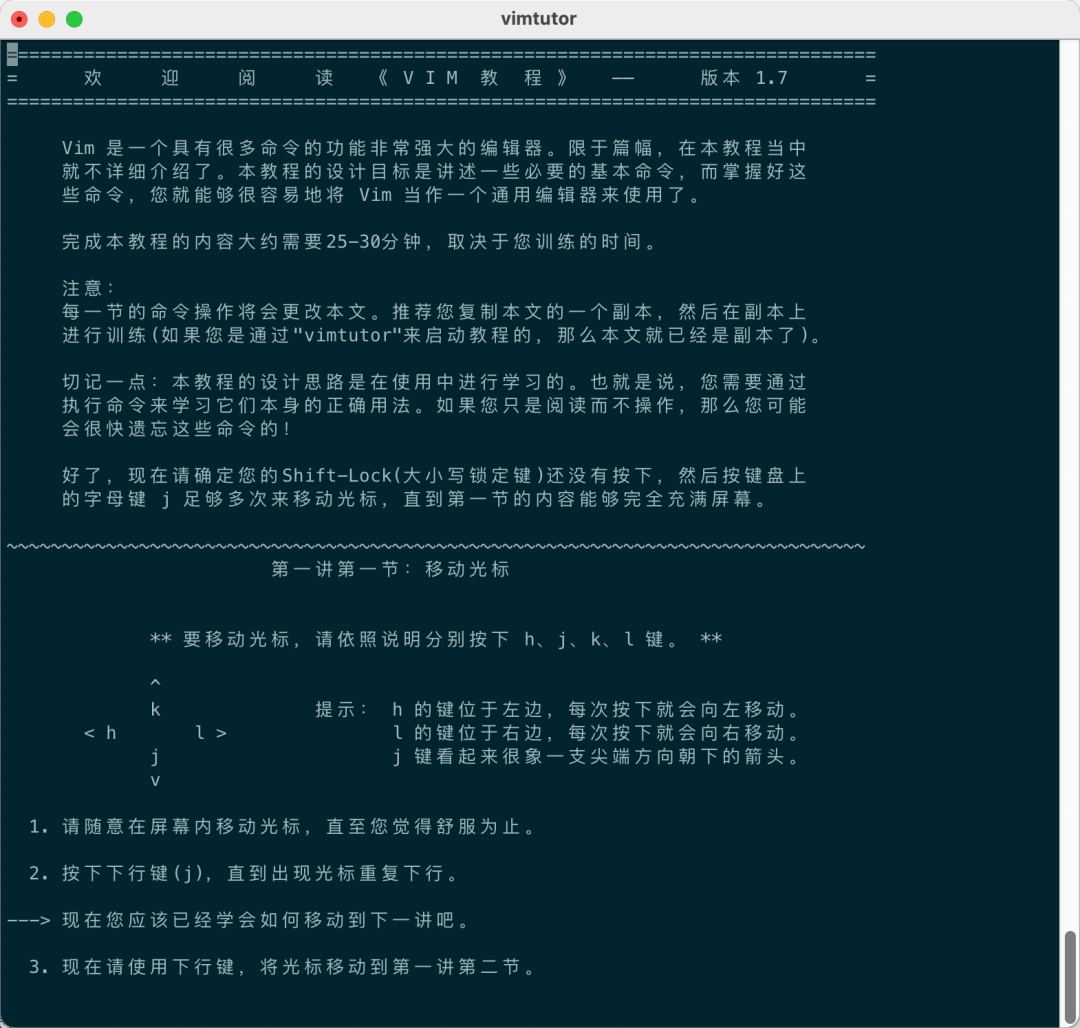Click the '提示：' label

[342, 710]
